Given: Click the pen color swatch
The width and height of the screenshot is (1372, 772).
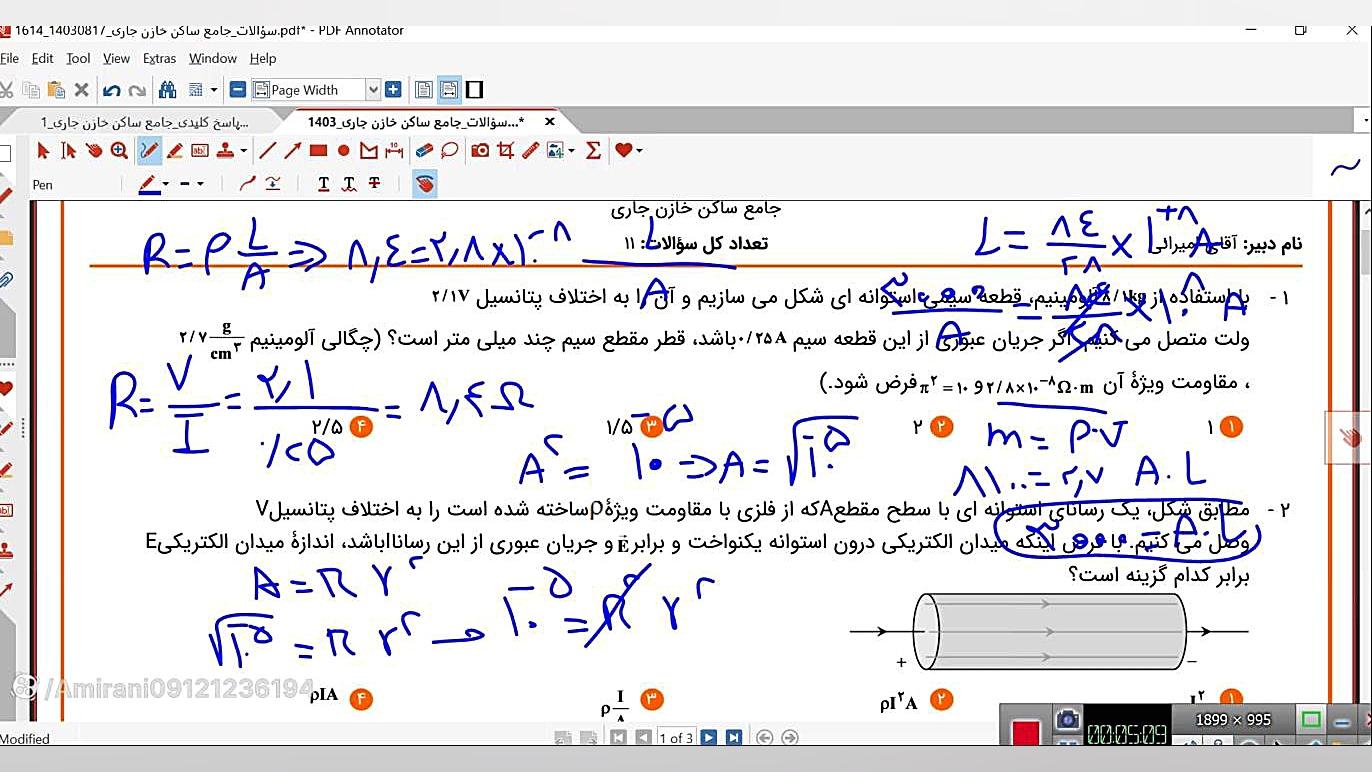Looking at the screenshot, I should tap(149, 185).
